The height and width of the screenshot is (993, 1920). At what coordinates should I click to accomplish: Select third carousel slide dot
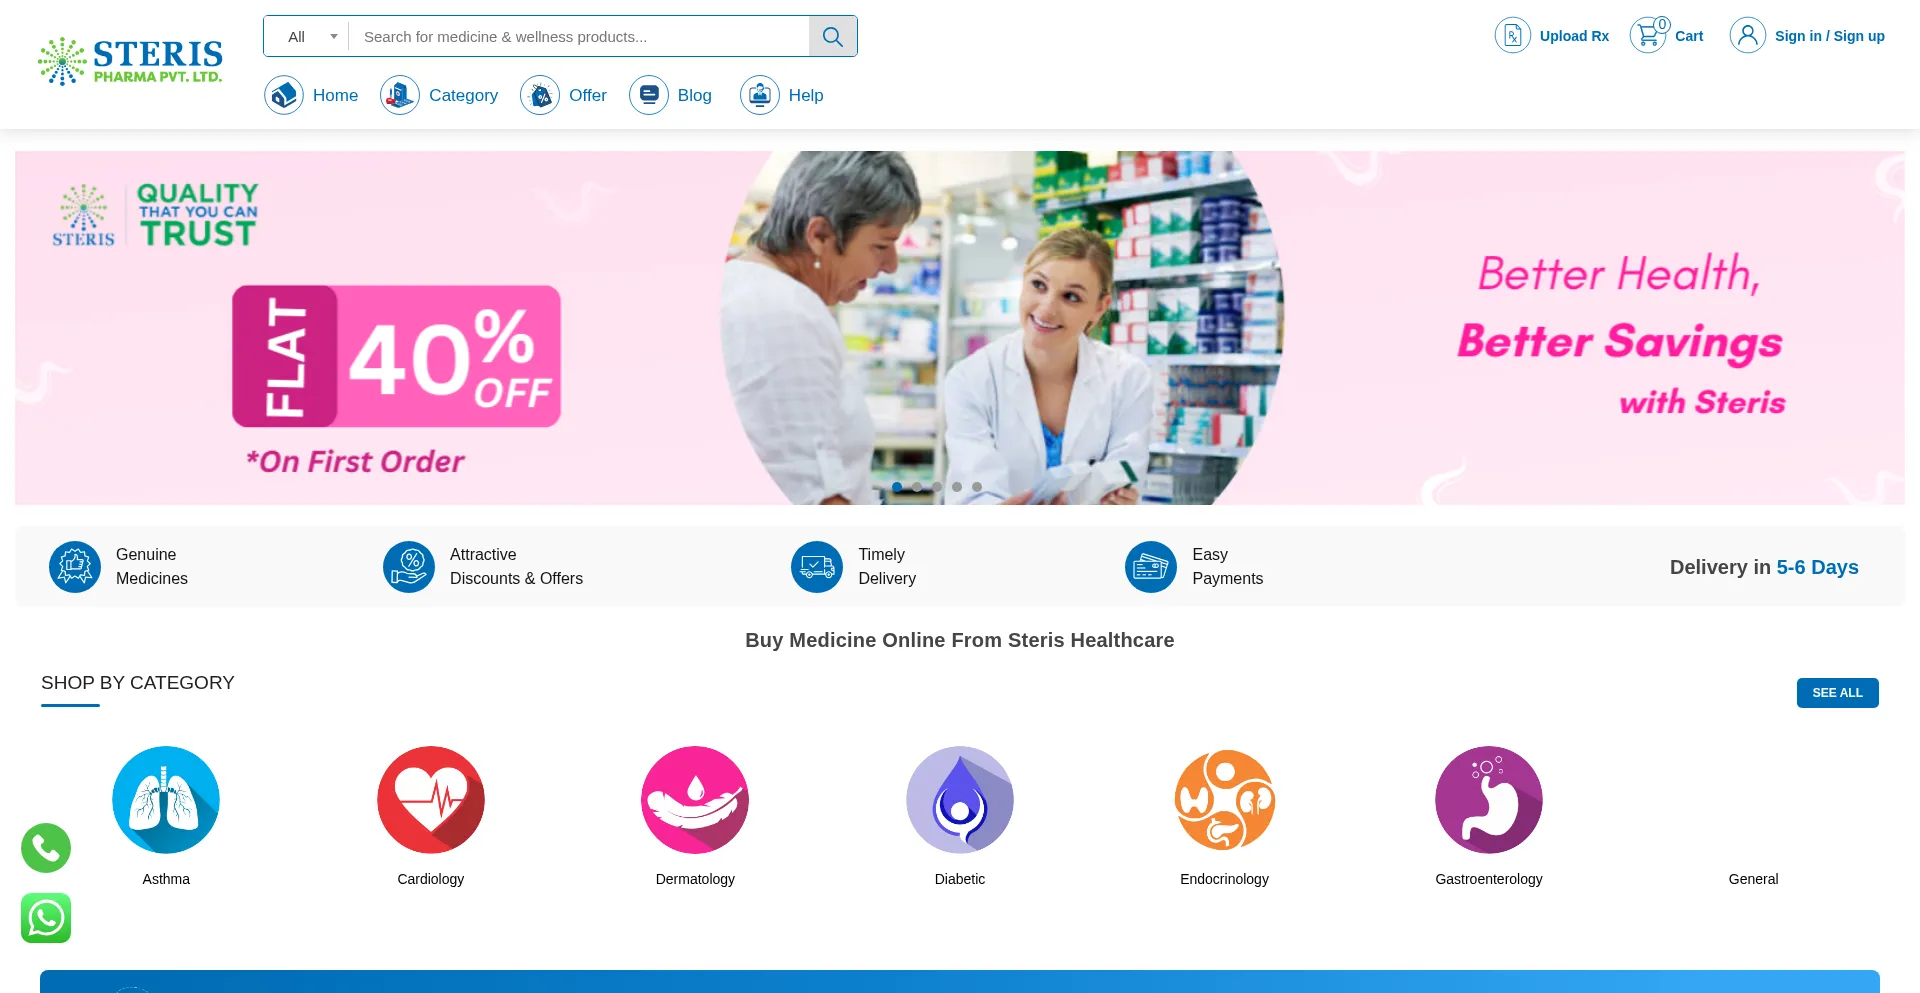pyautogui.click(x=937, y=487)
